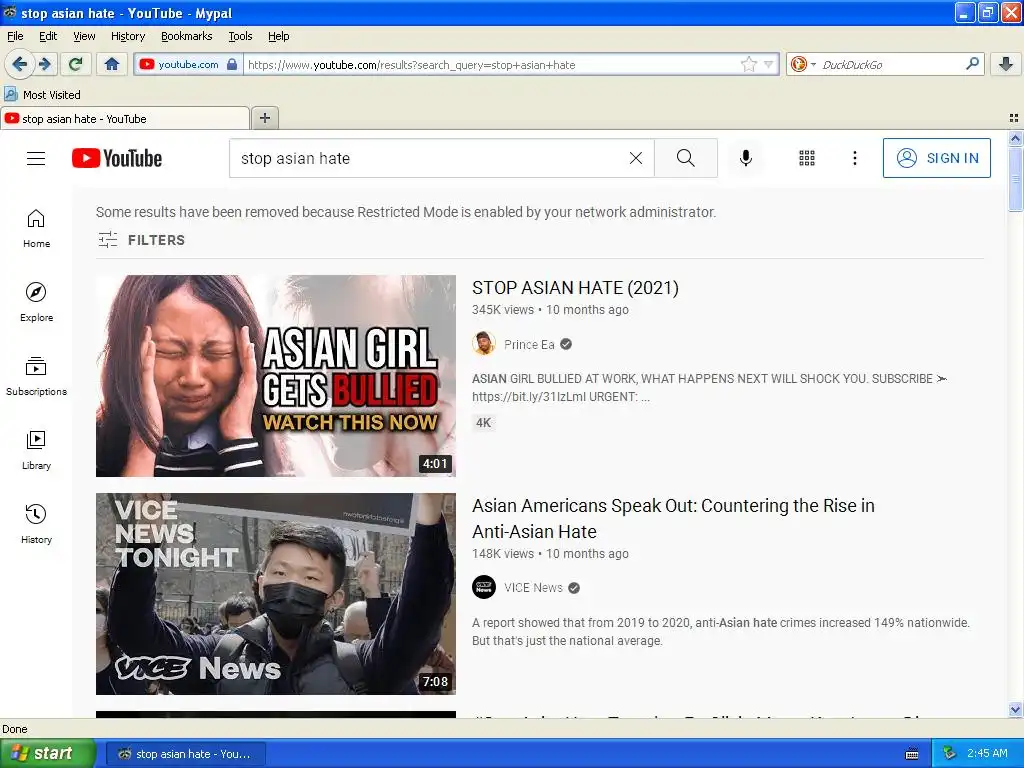Reload the page with the refresh icon

76,64
